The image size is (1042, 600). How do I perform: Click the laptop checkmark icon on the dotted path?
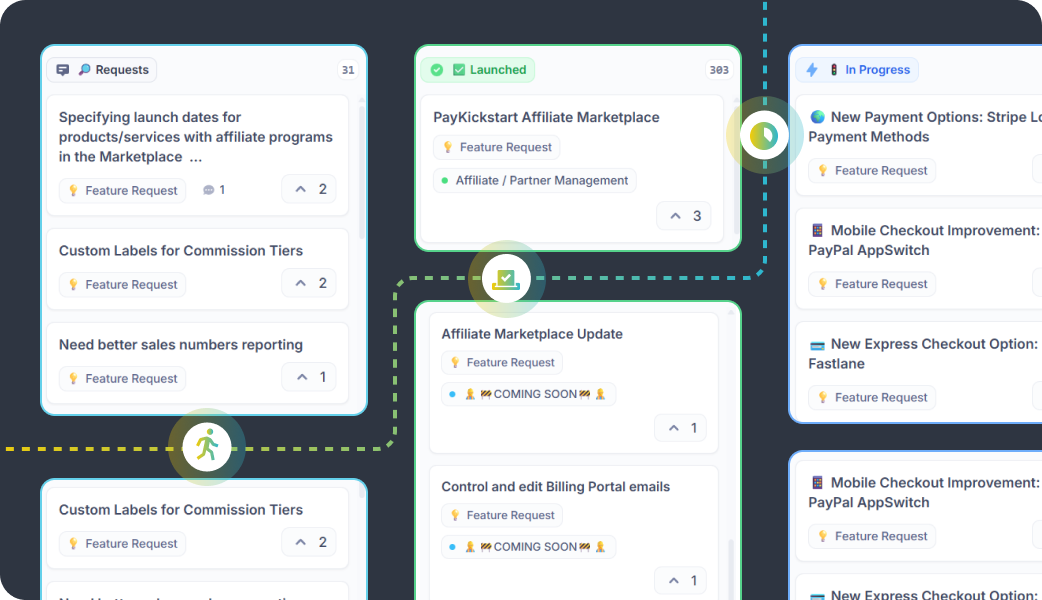click(506, 278)
